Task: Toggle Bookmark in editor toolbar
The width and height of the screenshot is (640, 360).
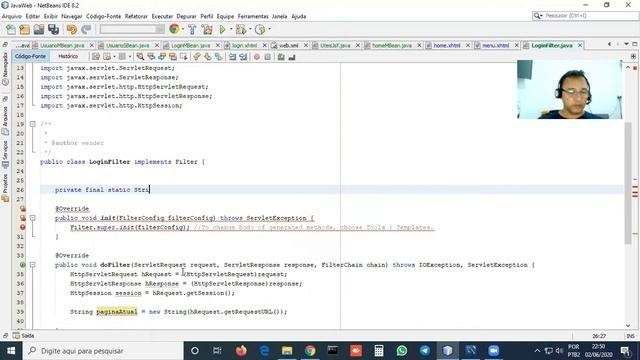Action: pos(219,57)
